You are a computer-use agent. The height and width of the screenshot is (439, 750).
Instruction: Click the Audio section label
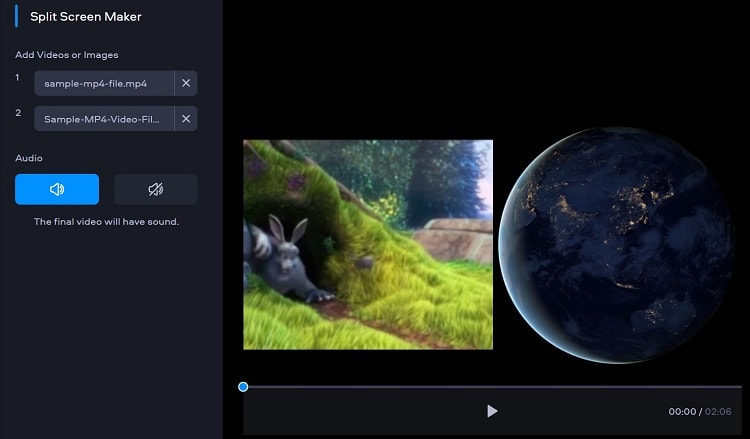[29, 158]
